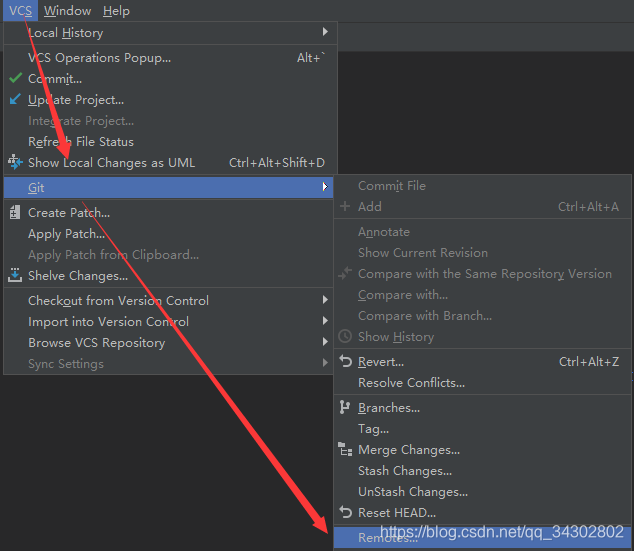Choose Tag... in Git submenu
This screenshot has width=634, height=551.
pyautogui.click(x=482, y=429)
